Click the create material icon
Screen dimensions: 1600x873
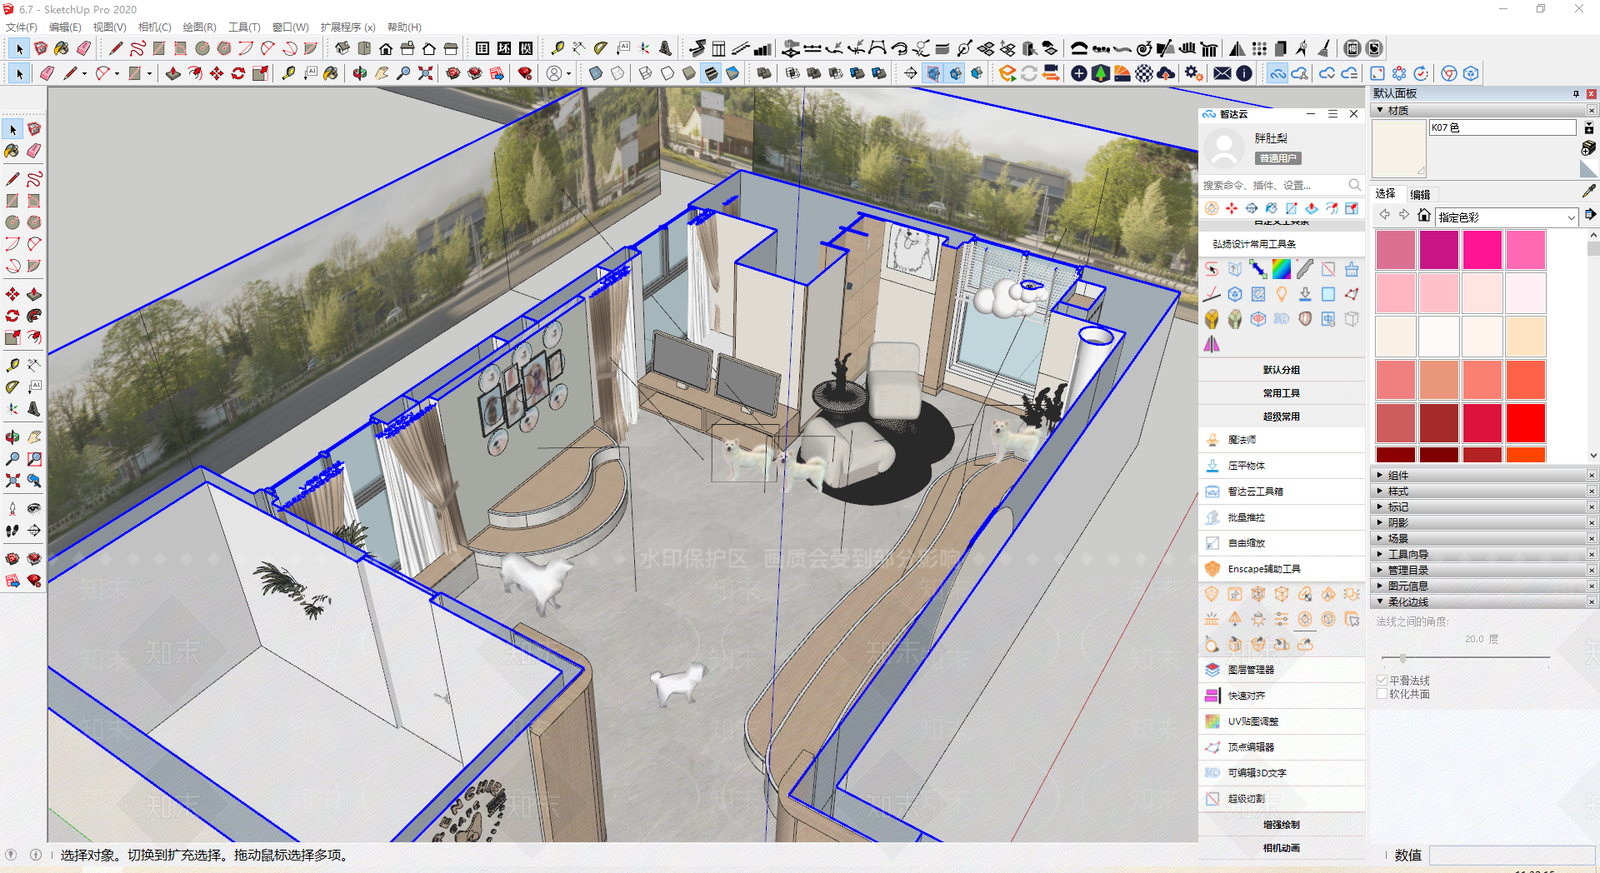1588,148
